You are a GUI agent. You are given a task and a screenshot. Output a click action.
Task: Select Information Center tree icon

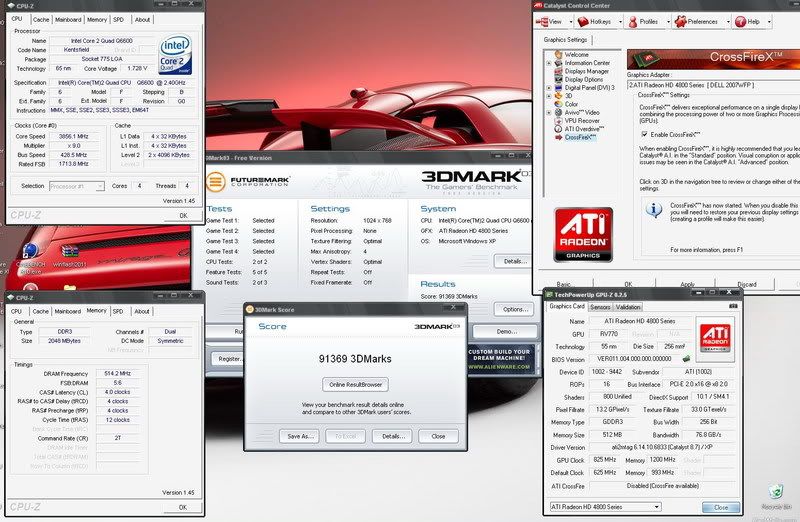(558, 63)
